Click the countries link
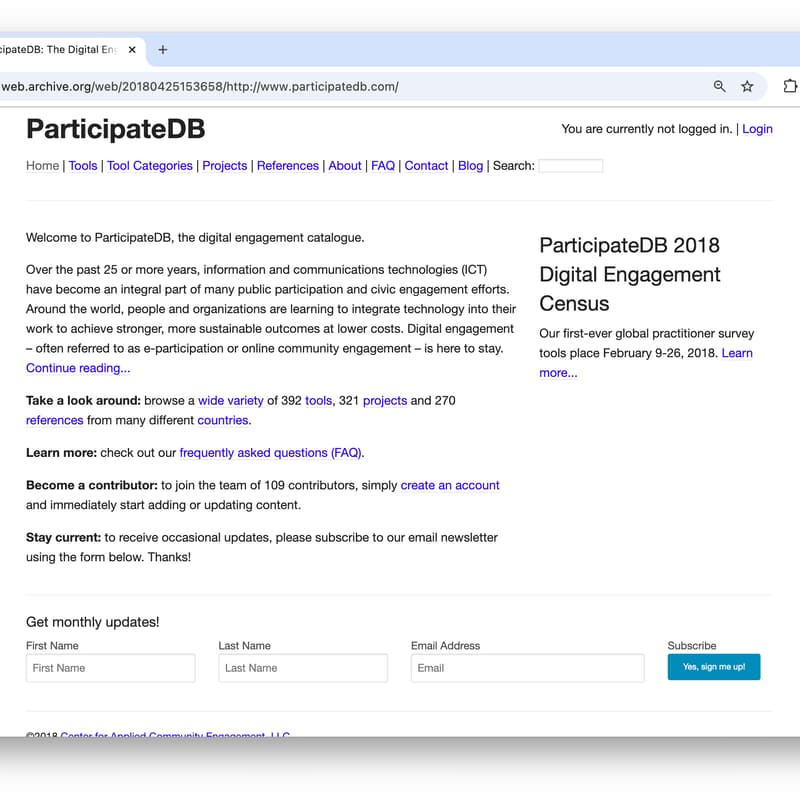 [x=222, y=420]
